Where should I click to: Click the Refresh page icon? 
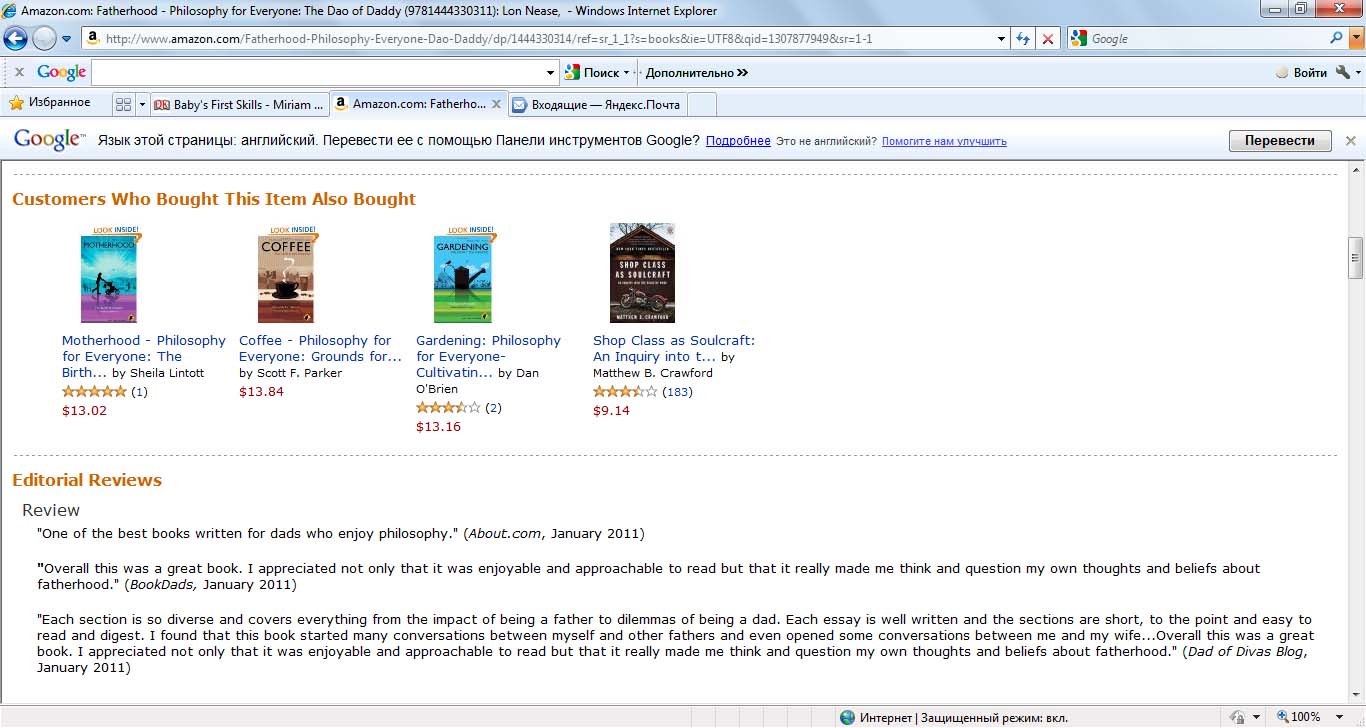pyautogui.click(x=1022, y=39)
